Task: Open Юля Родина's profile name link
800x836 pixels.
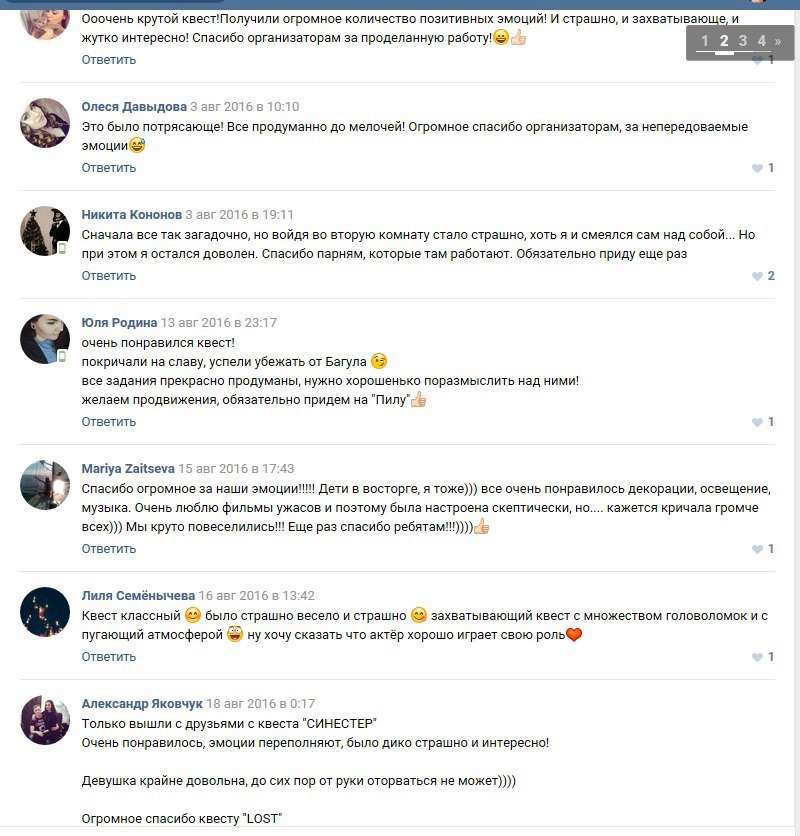Action: [119, 323]
